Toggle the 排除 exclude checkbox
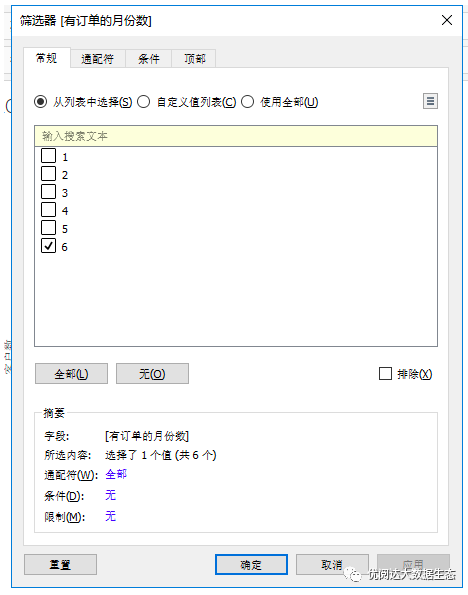The image size is (468, 595). pyautogui.click(x=385, y=373)
